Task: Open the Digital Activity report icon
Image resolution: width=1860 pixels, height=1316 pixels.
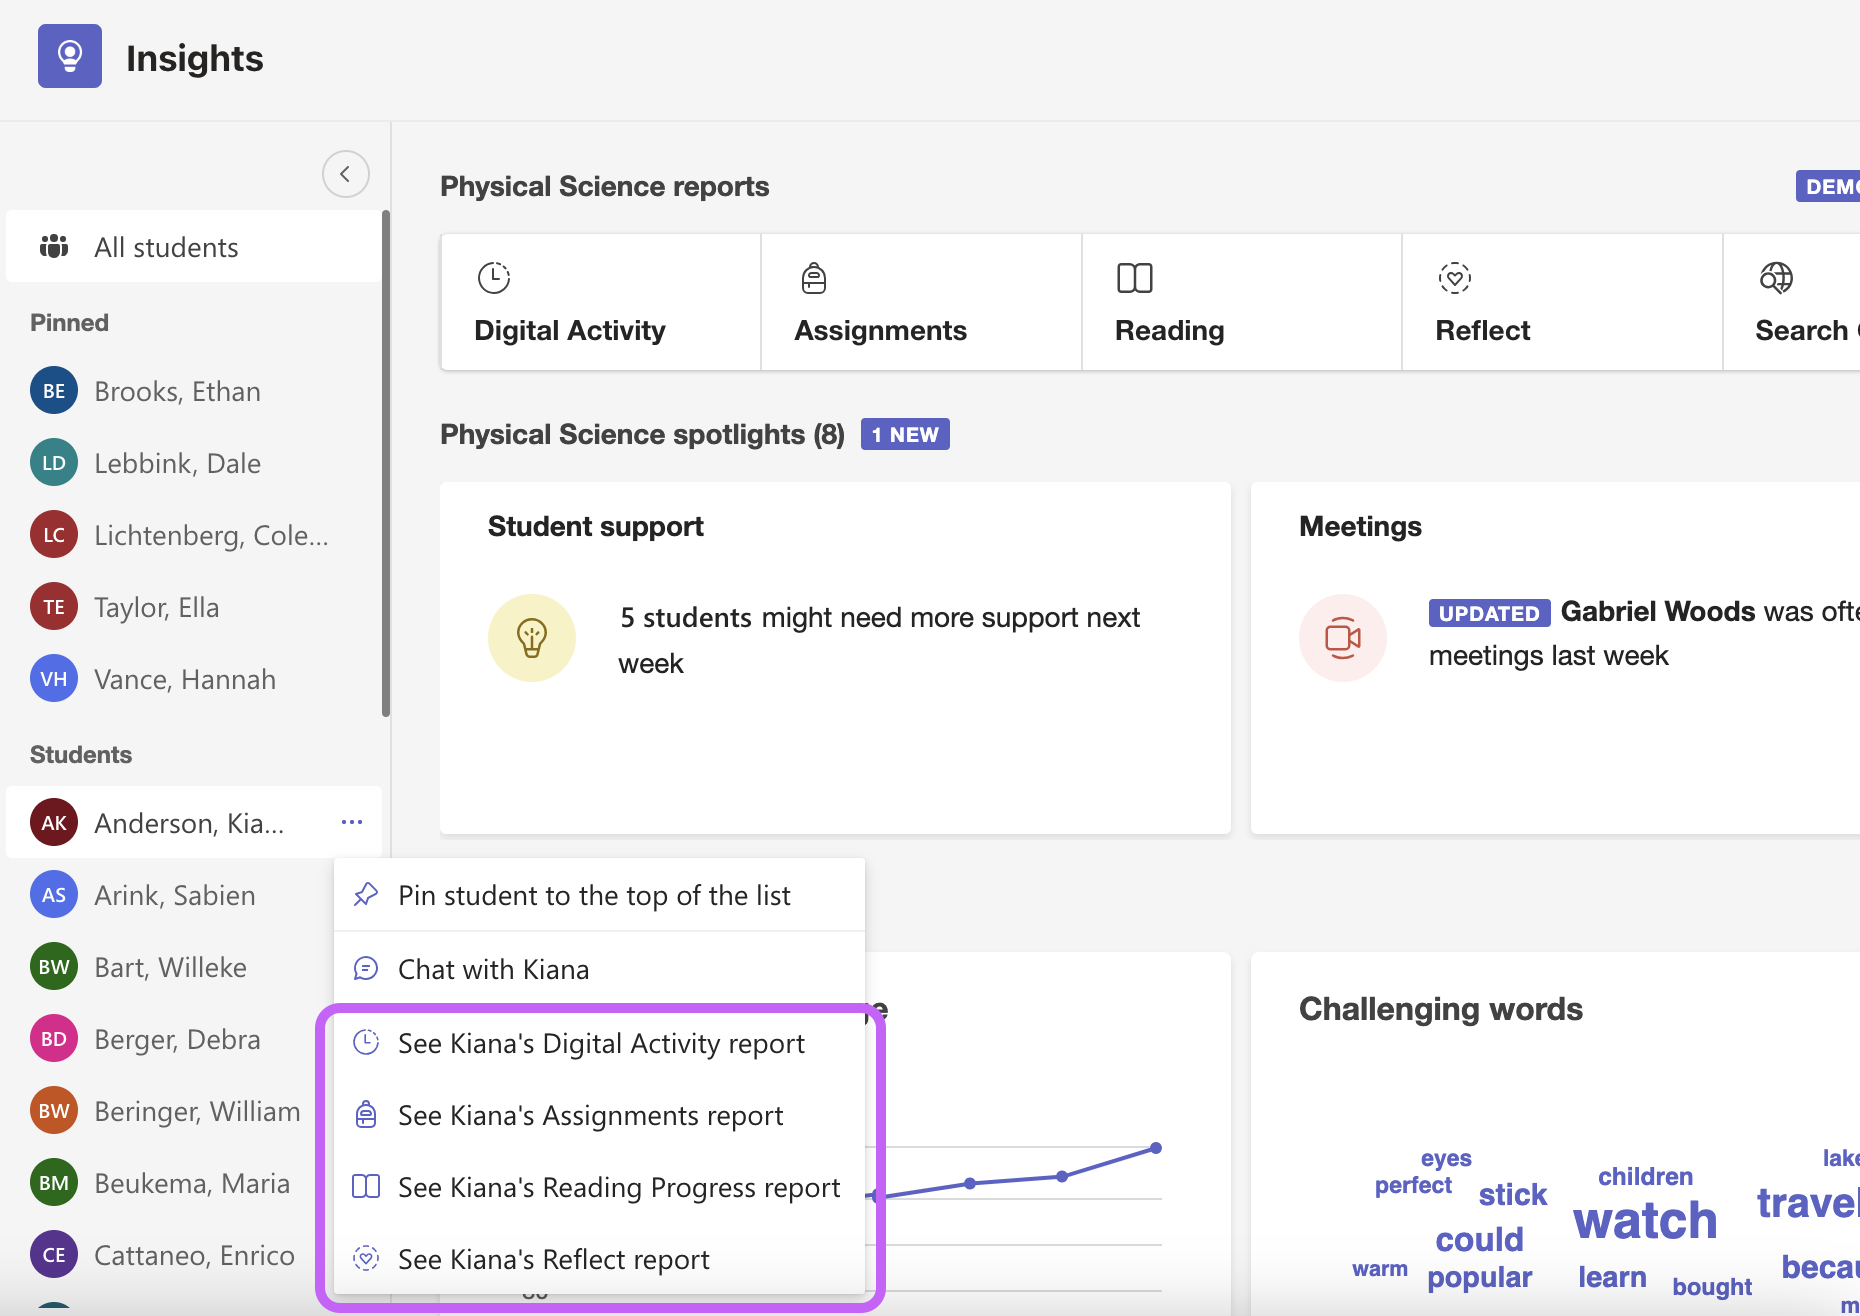Action: pyautogui.click(x=494, y=277)
